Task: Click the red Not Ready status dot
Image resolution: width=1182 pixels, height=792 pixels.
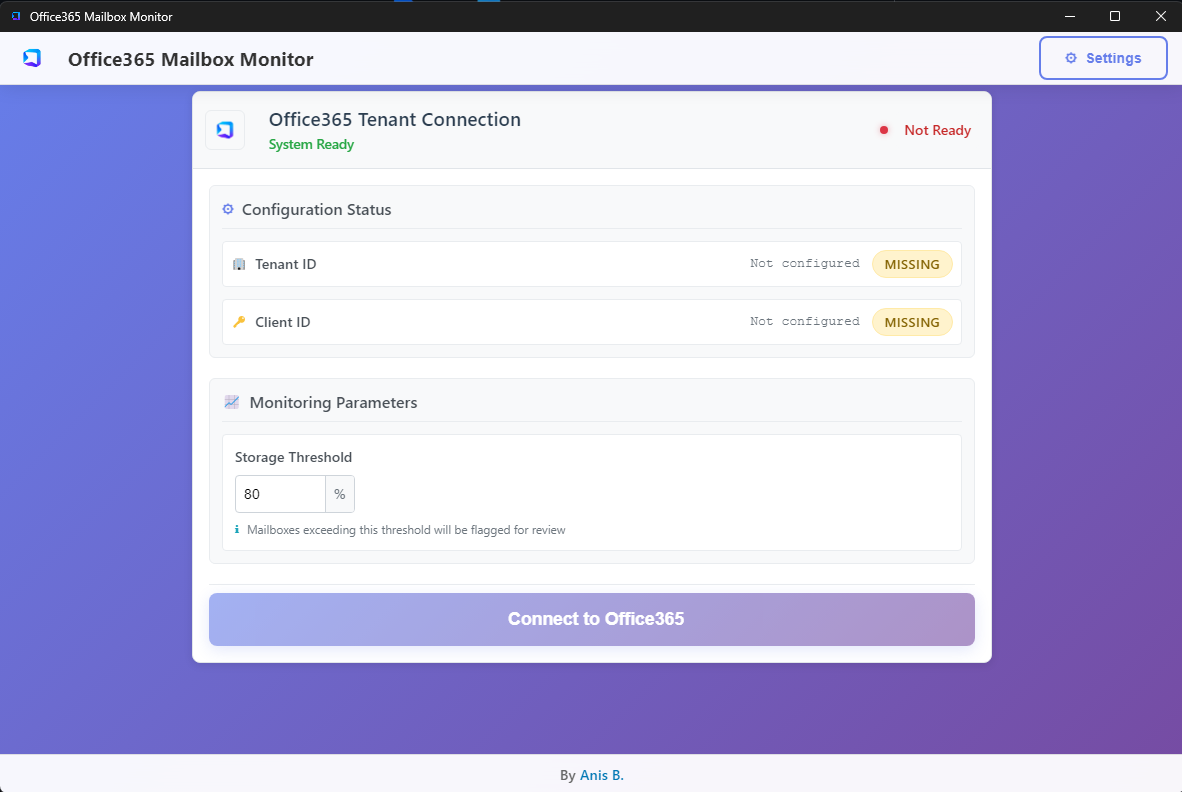Action: (x=884, y=130)
